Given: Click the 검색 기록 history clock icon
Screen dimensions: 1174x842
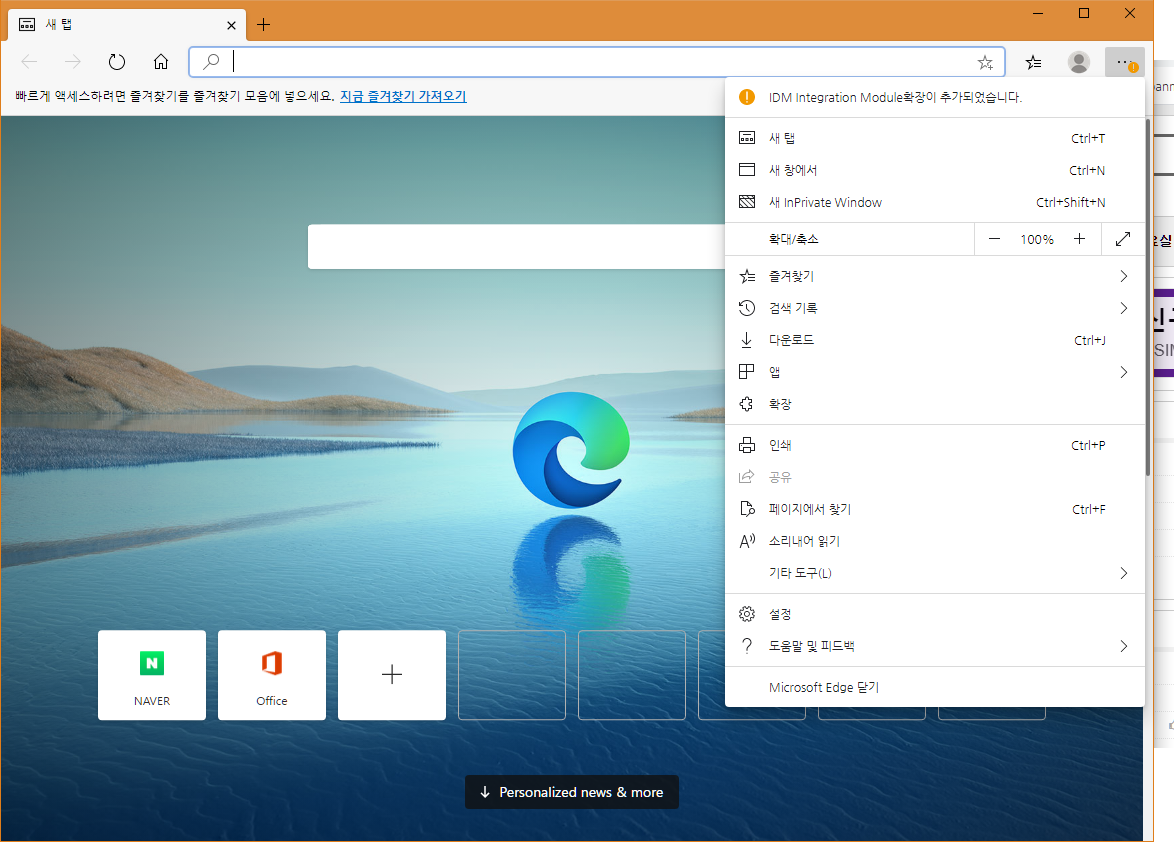Looking at the screenshot, I should tap(747, 308).
